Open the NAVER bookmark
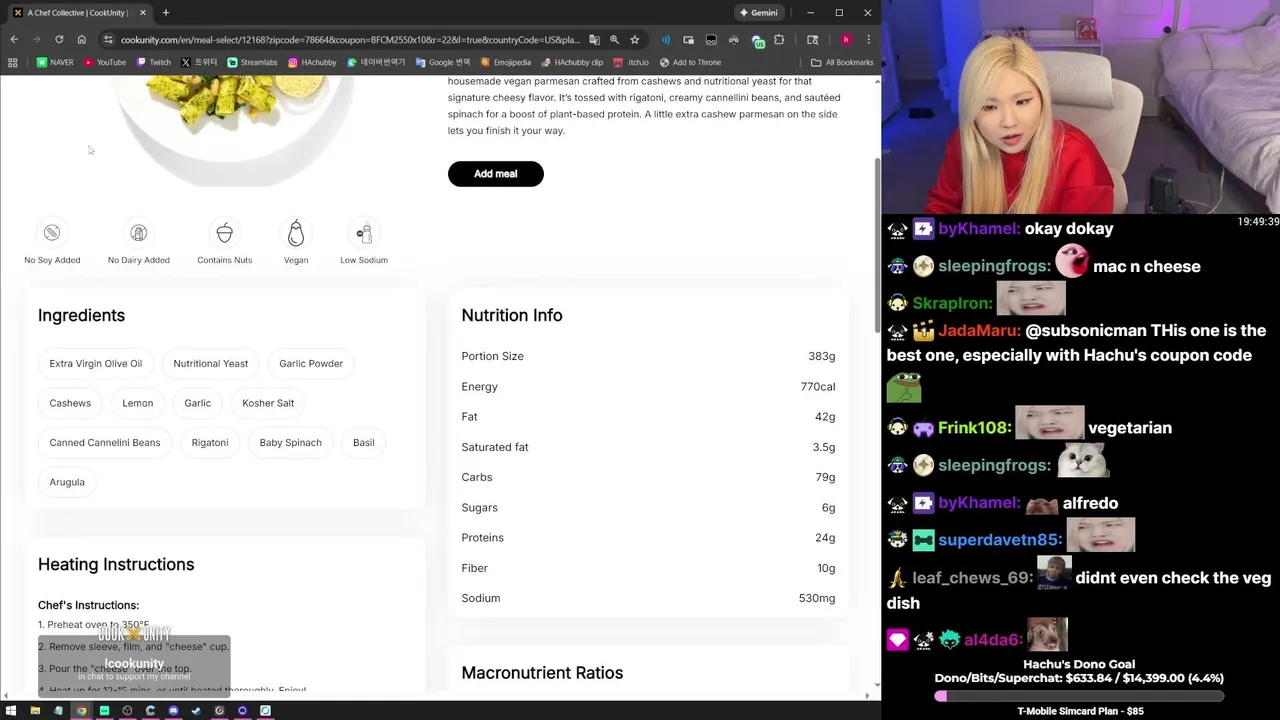1280x720 pixels. (x=55, y=62)
